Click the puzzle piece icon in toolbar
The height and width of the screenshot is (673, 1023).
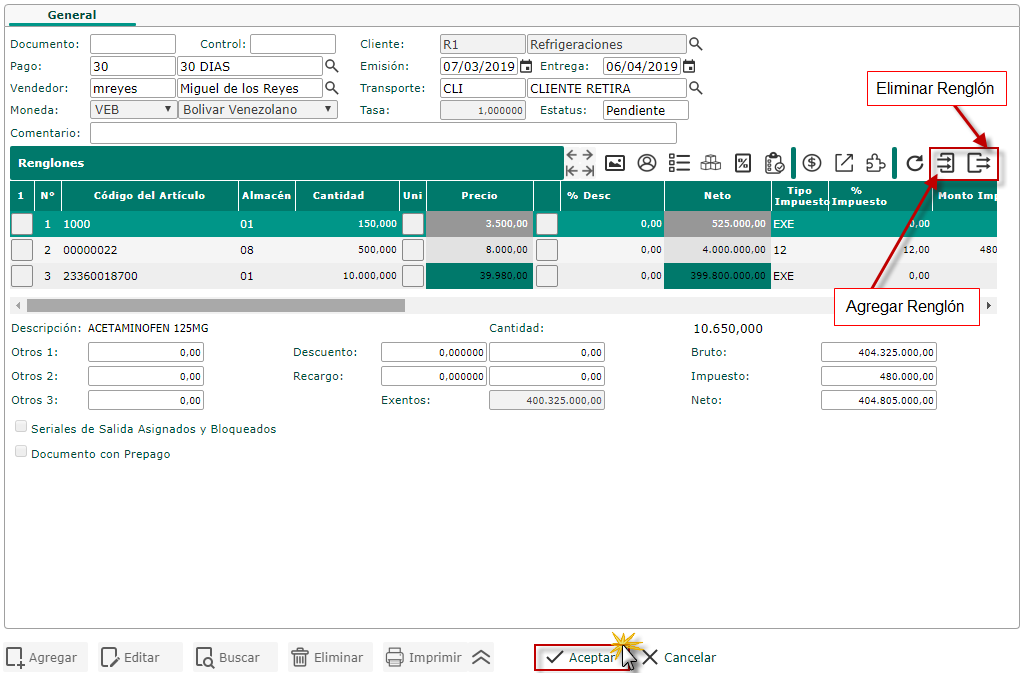tap(875, 163)
